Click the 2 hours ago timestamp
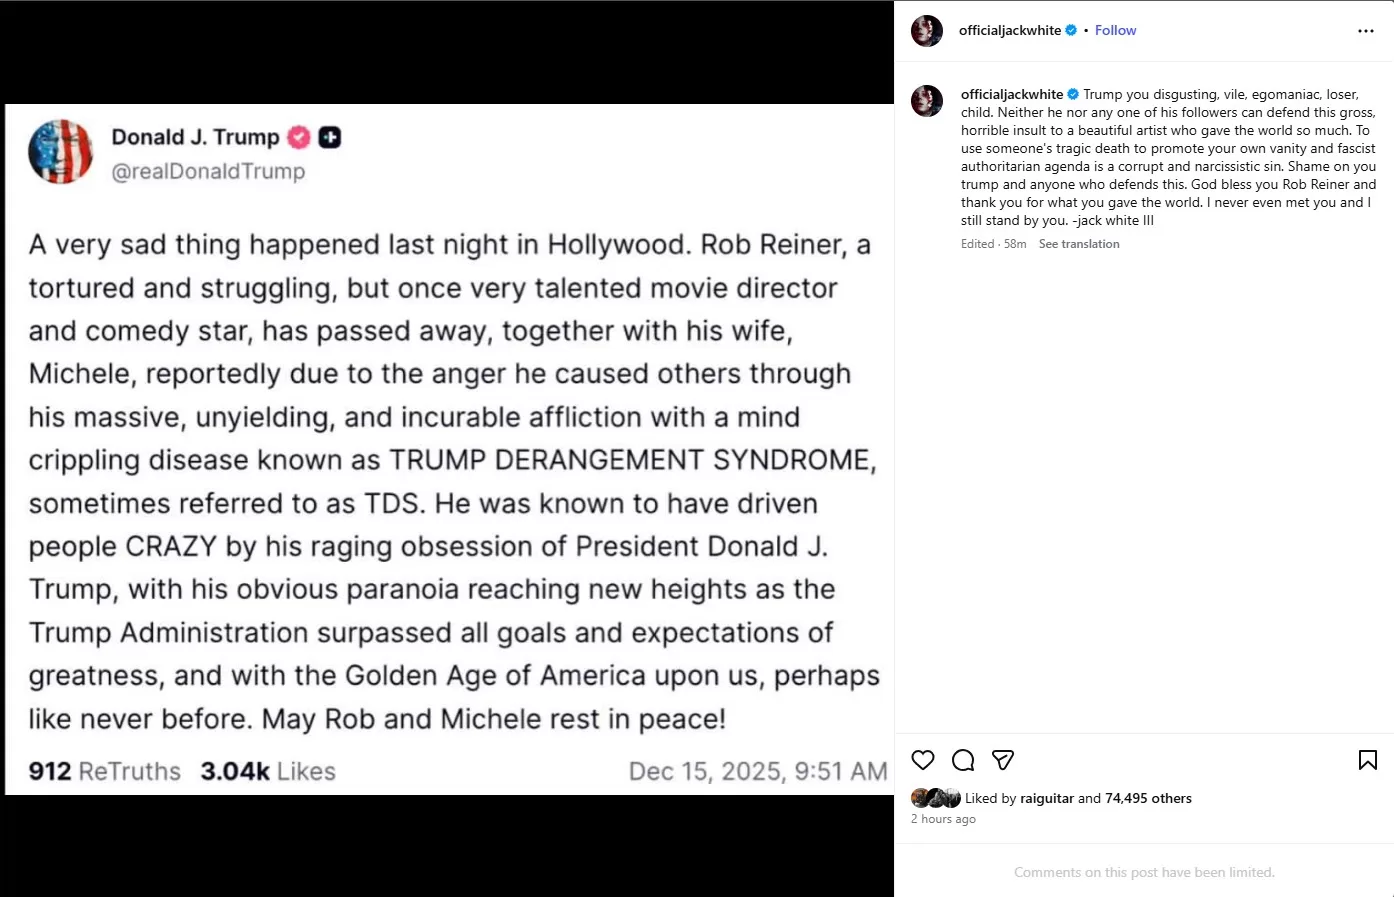Screen dimensions: 1394x897 tap(943, 819)
